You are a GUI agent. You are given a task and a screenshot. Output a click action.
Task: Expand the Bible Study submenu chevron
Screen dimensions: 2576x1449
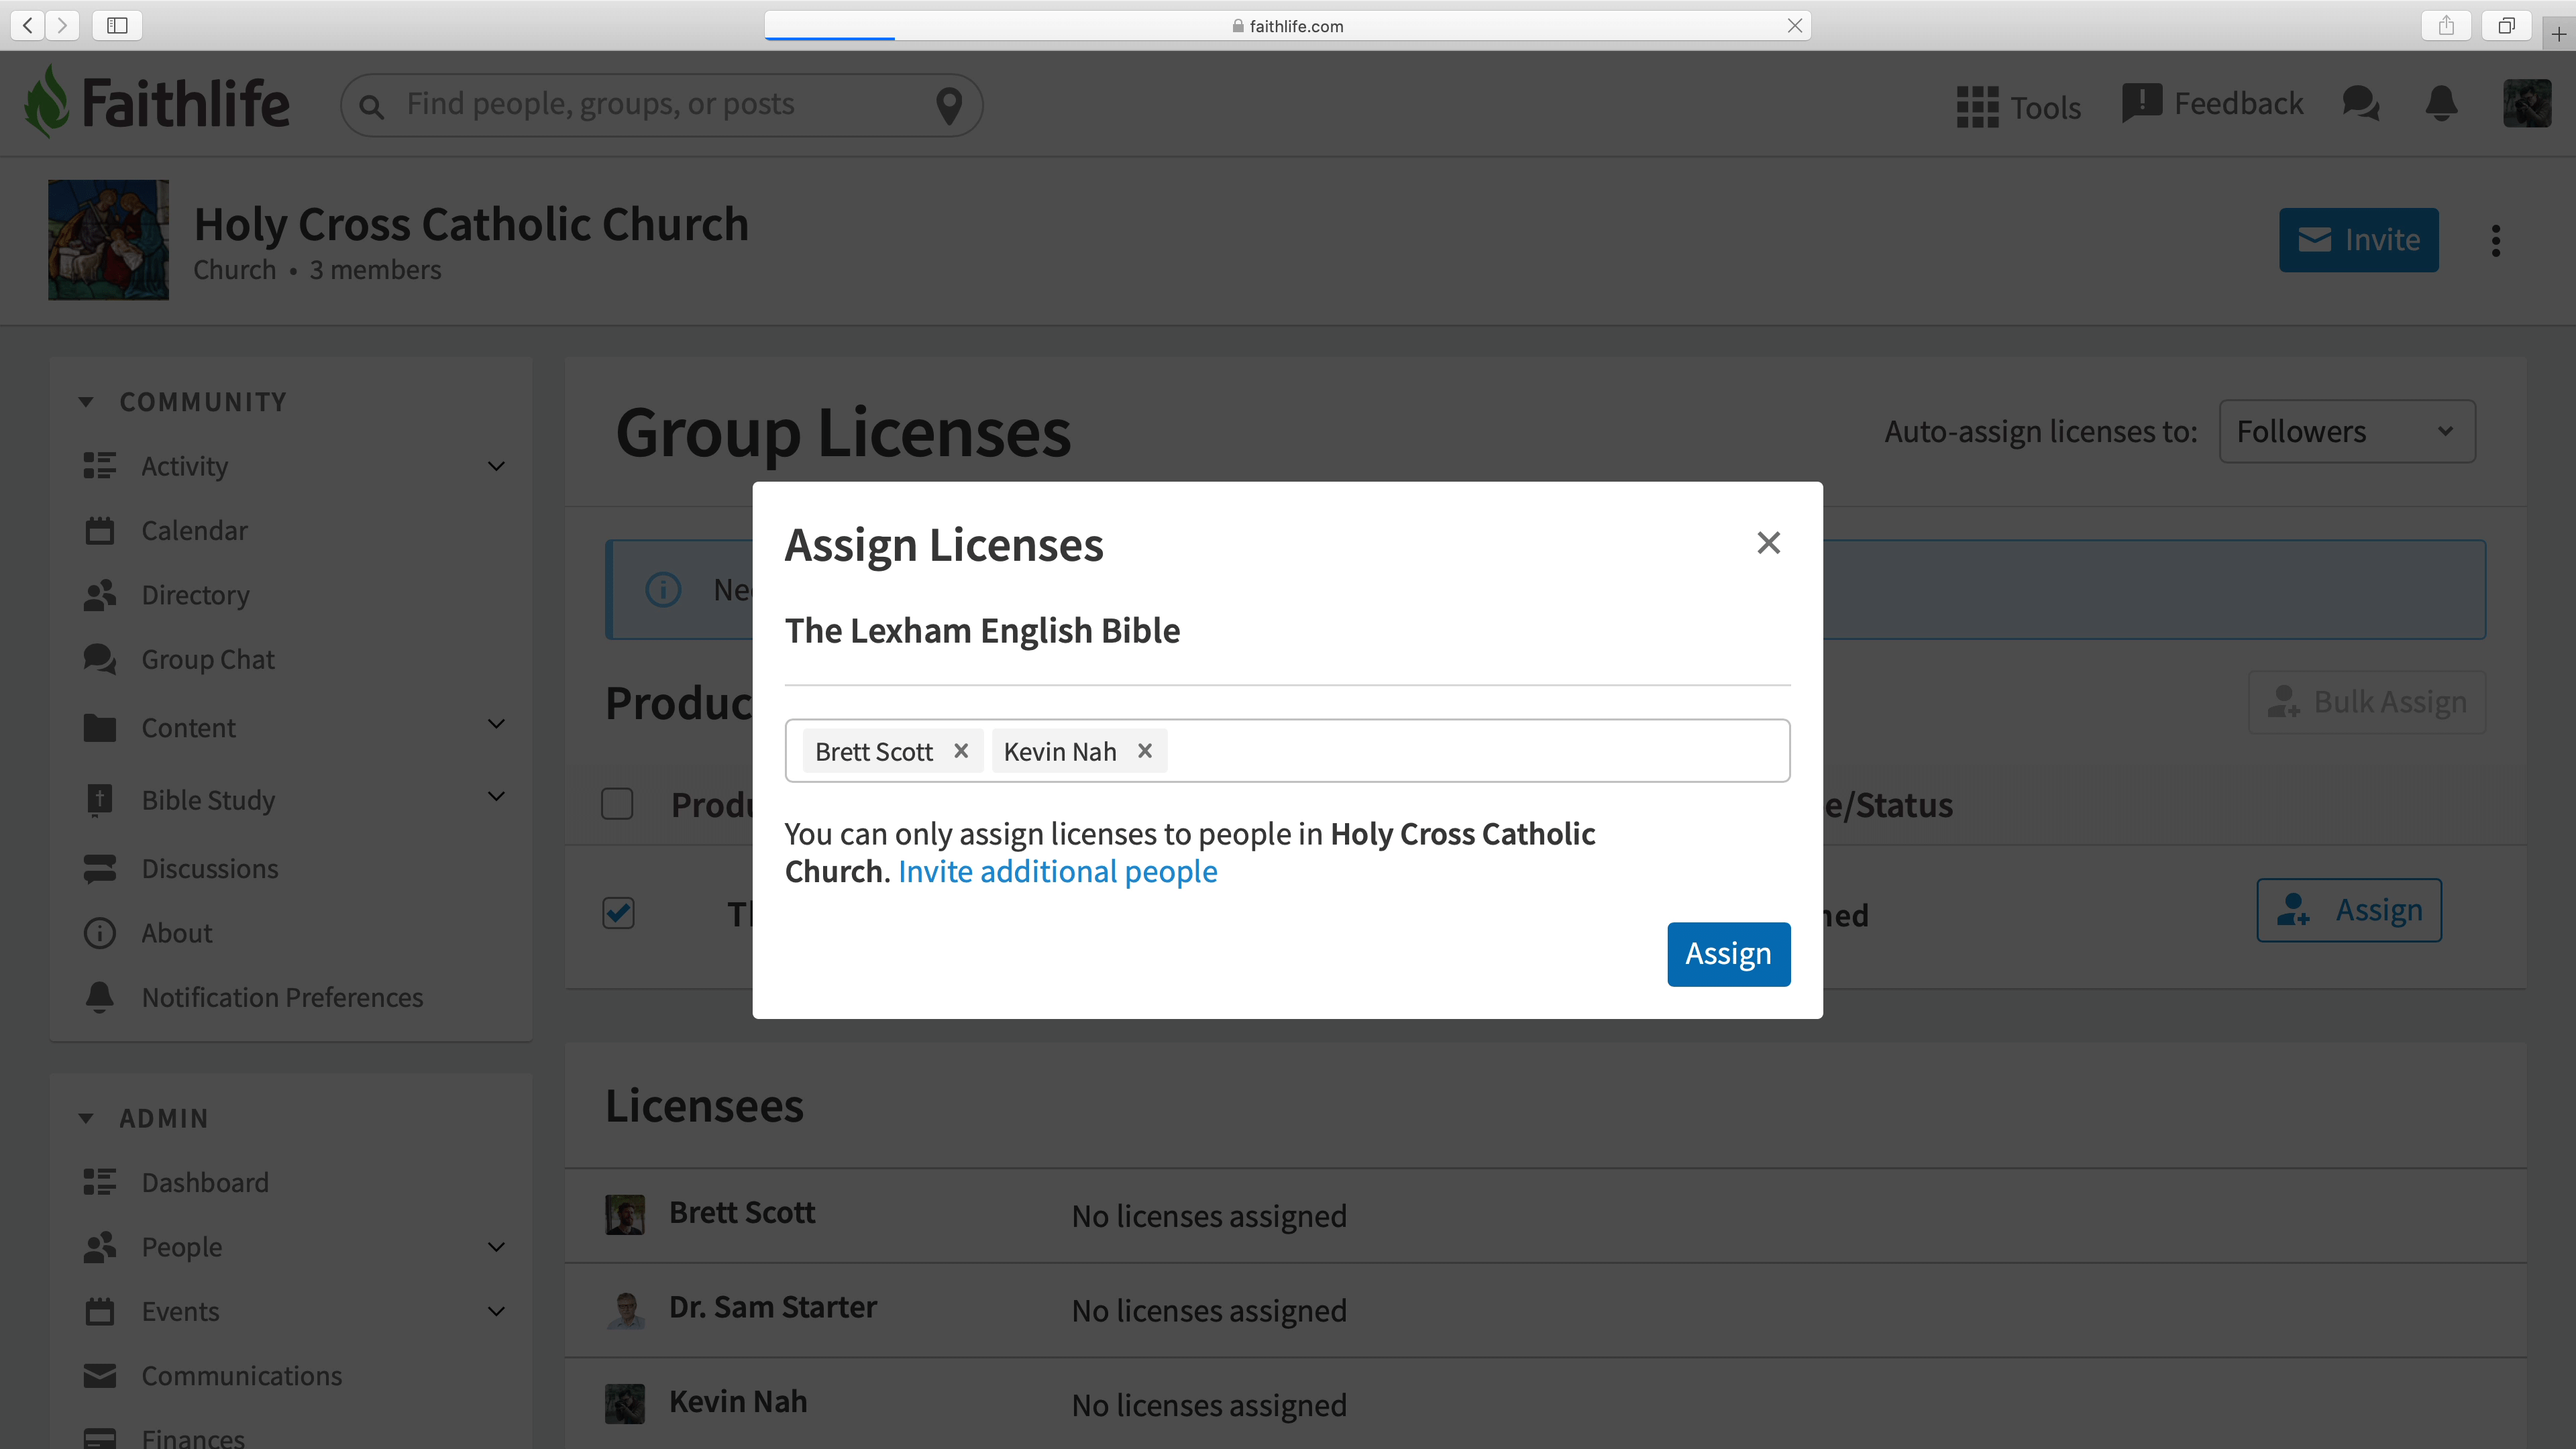coord(496,796)
